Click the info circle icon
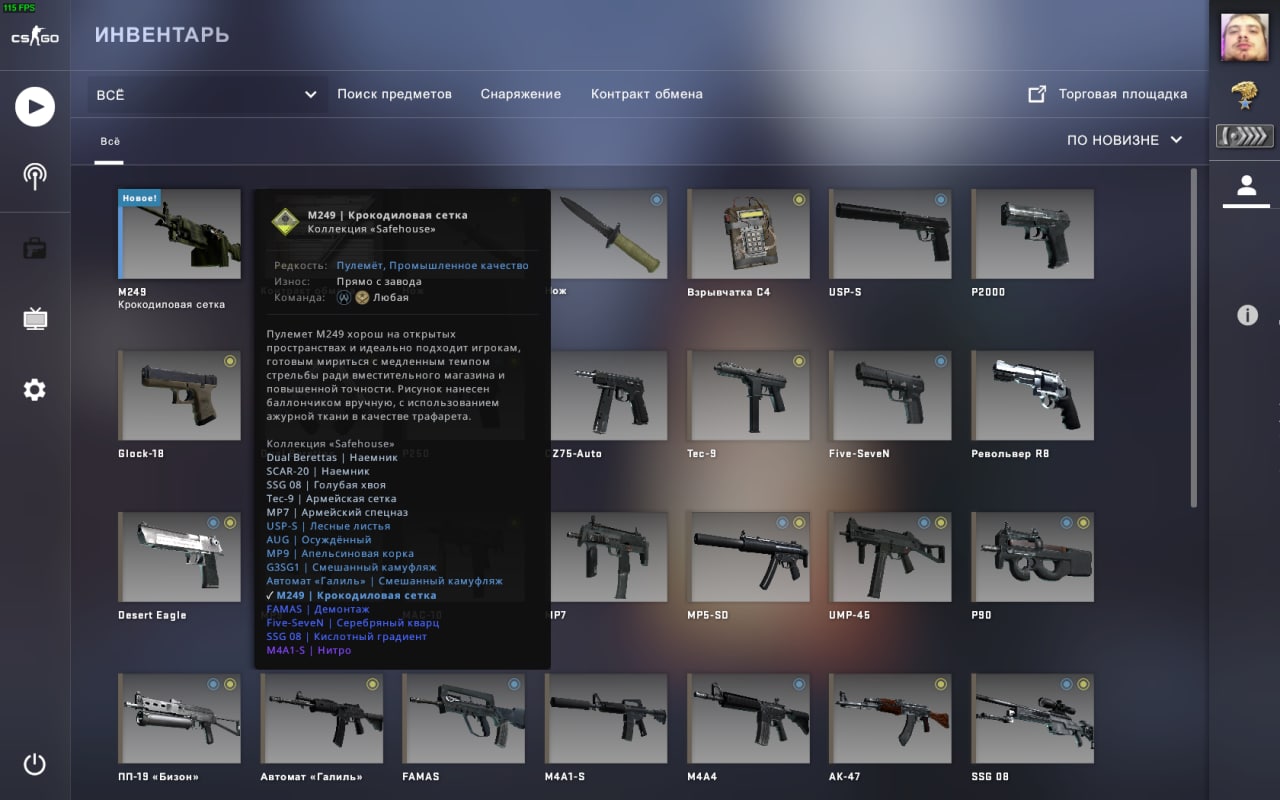Screen dimensions: 1280x800 (x=1247, y=315)
